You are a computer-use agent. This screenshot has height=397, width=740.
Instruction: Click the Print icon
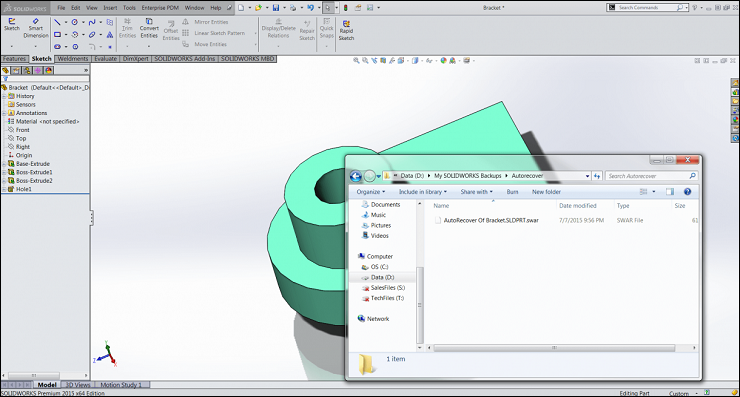pos(293,8)
